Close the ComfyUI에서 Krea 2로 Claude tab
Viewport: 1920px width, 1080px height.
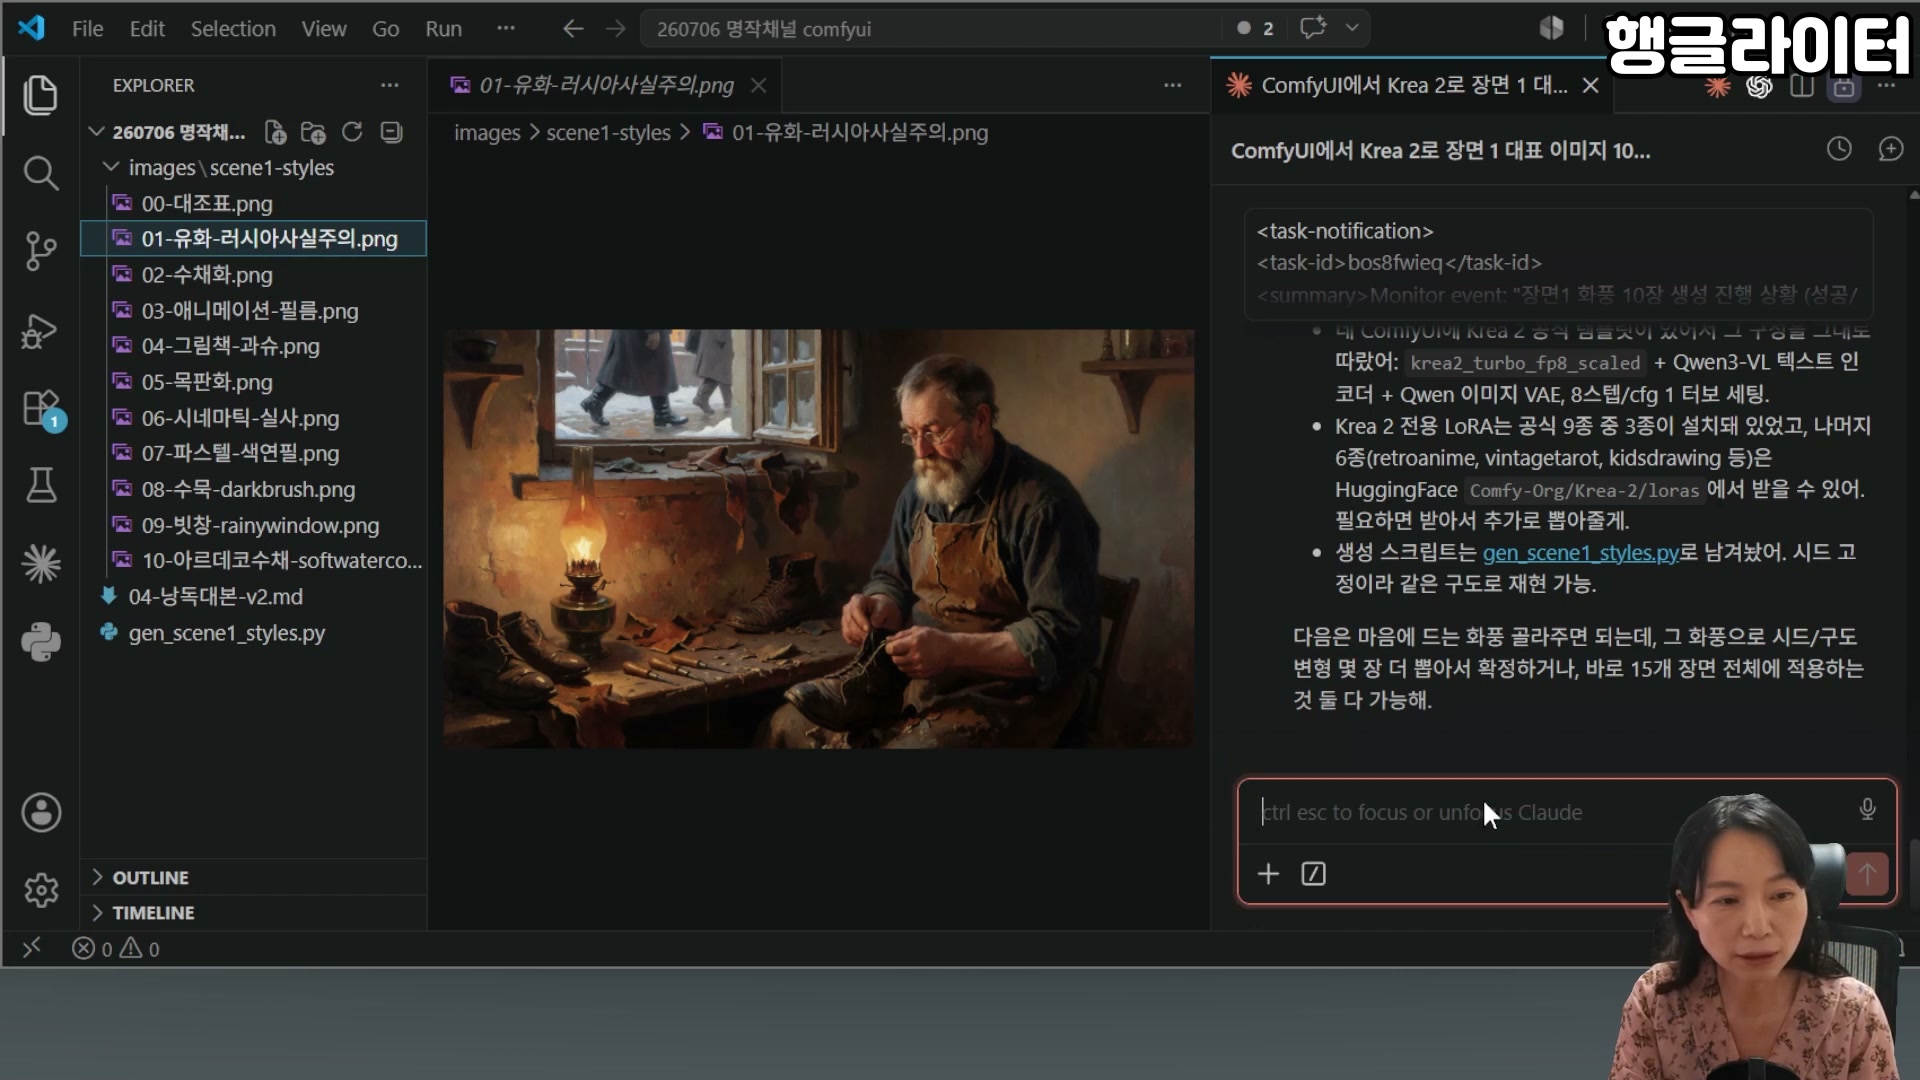pyautogui.click(x=1590, y=86)
